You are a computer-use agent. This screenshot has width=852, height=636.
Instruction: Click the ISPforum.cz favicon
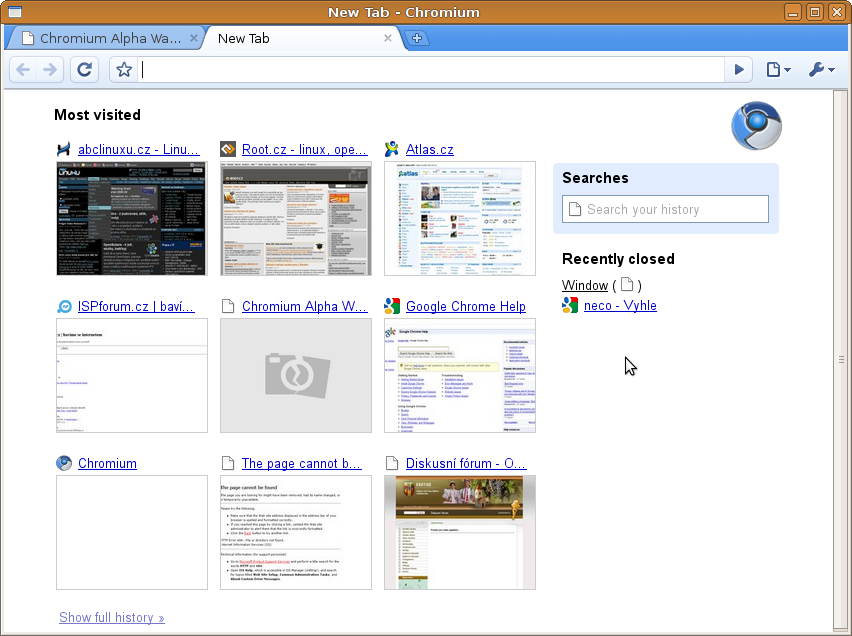[64, 307]
